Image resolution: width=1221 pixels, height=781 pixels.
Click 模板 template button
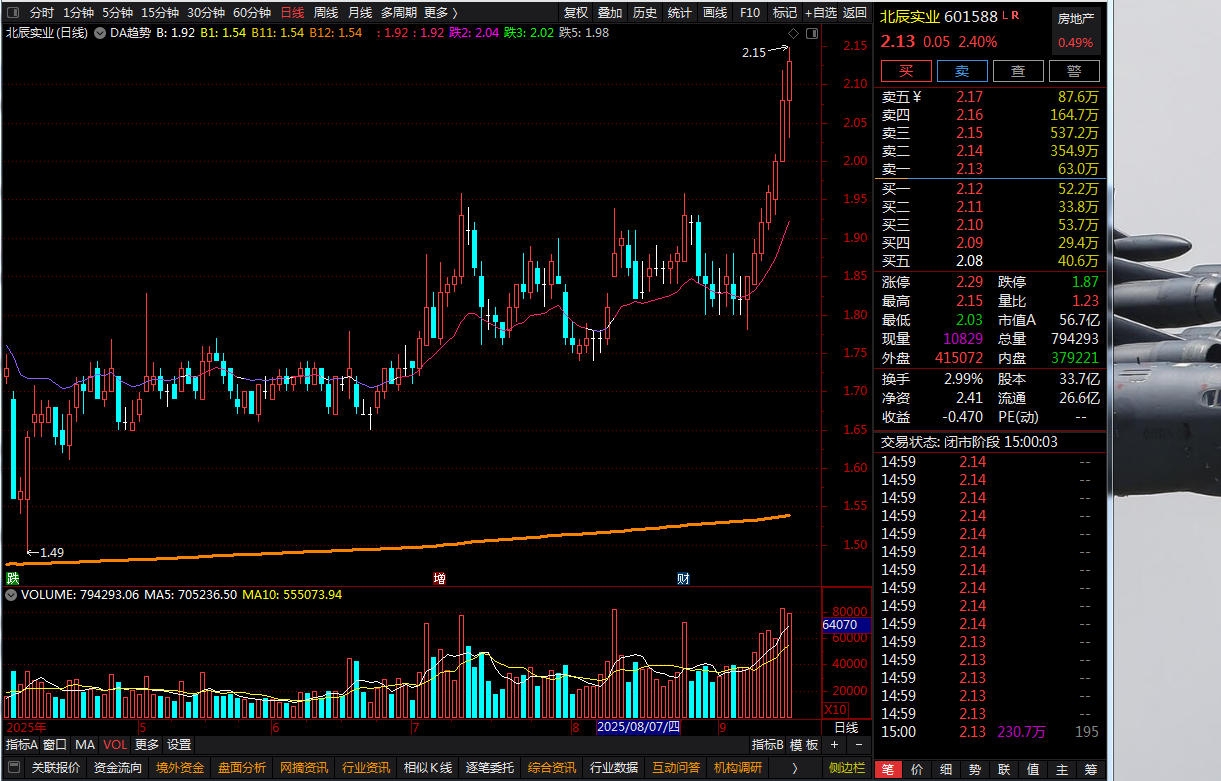[804, 745]
